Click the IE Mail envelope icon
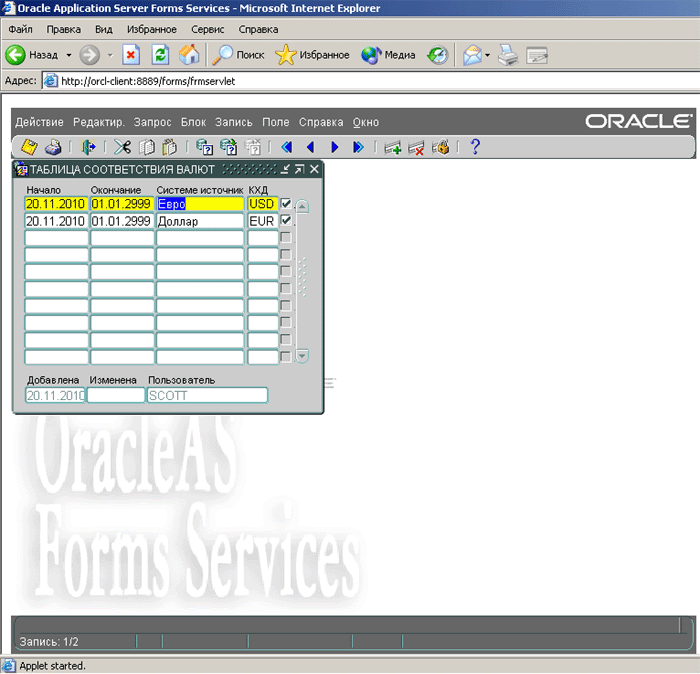 click(472, 55)
